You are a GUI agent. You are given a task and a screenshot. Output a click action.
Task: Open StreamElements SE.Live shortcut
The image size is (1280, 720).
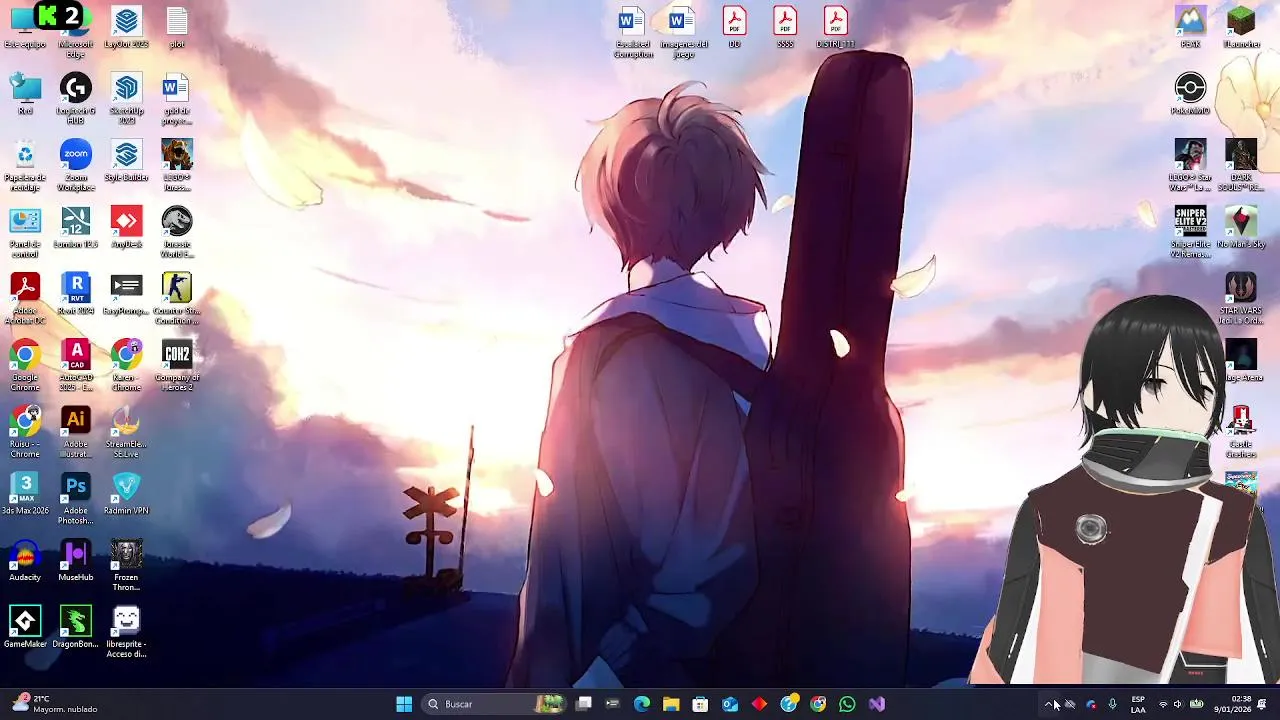point(126,431)
